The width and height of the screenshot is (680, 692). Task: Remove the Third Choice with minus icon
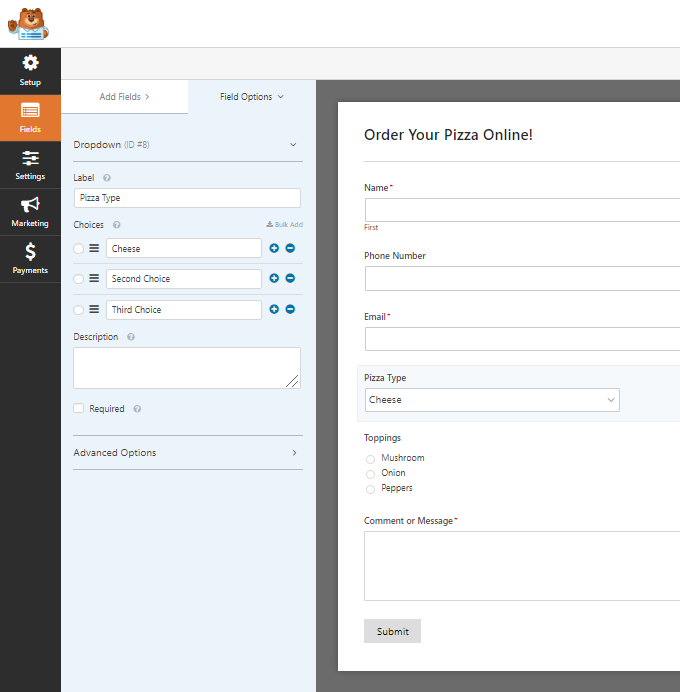[x=290, y=310]
